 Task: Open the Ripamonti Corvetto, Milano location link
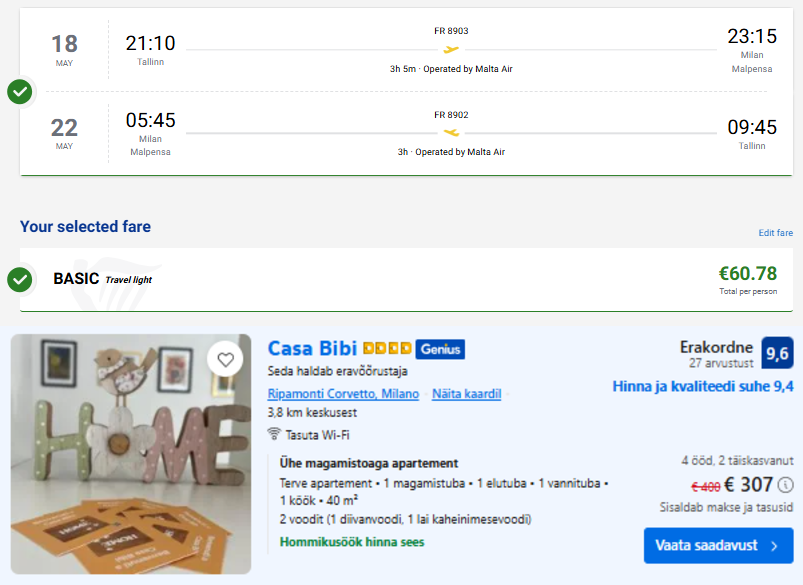pyautogui.click(x=343, y=393)
